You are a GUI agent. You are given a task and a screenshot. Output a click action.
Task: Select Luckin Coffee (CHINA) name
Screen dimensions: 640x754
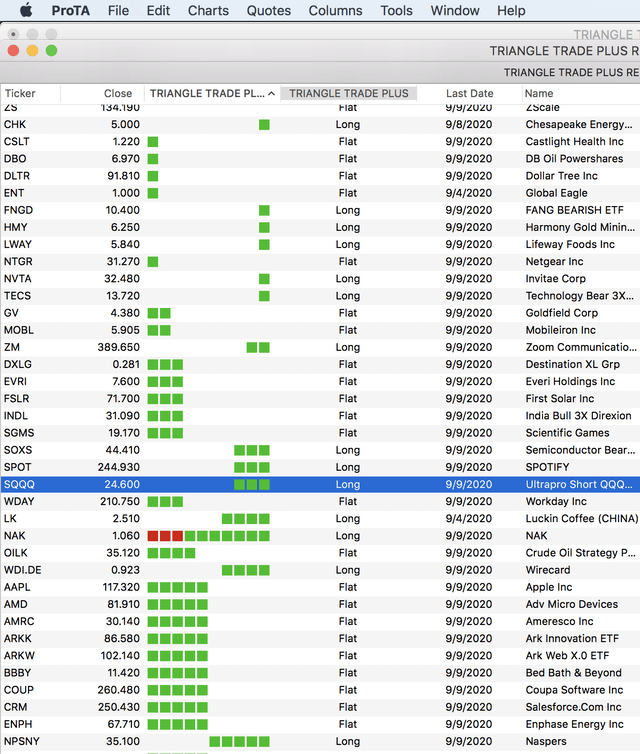click(x=582, y=519)
